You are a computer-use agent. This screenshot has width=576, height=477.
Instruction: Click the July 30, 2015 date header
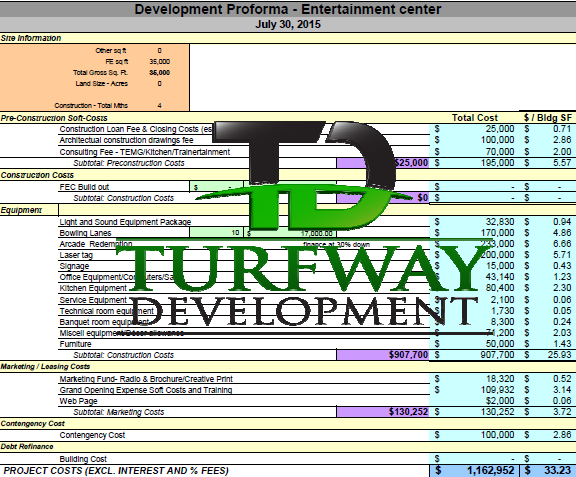[x=288, y=24]
